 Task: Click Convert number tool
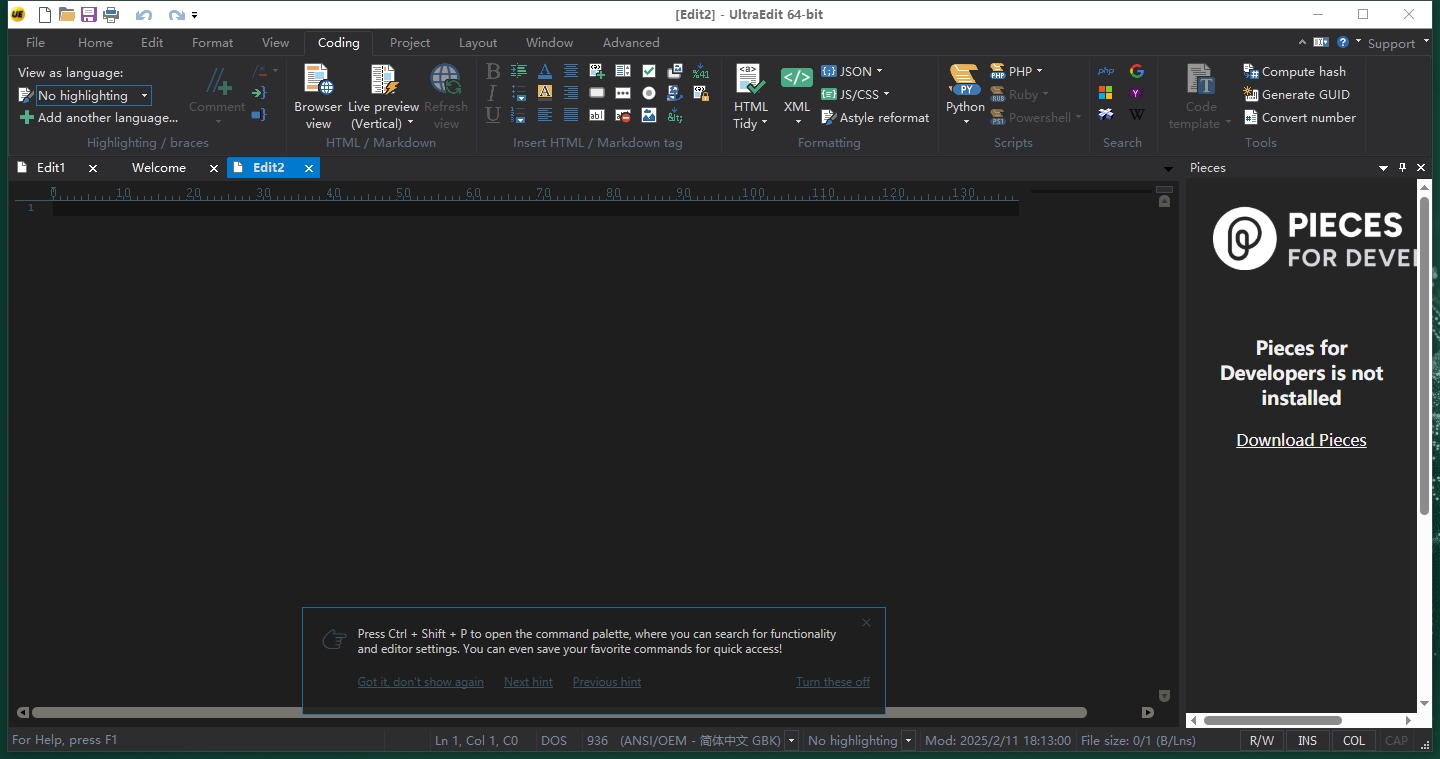pyautogui.click(x=1299, y=117)
